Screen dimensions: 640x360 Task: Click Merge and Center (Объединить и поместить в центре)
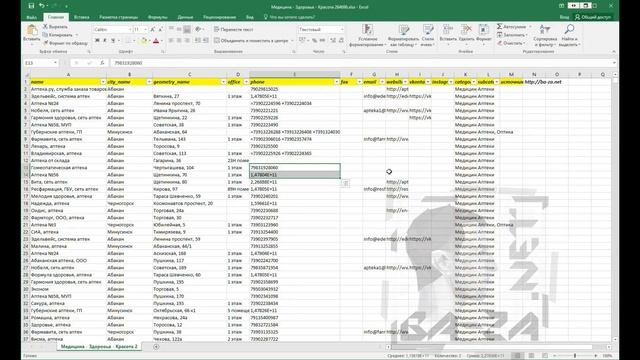pos(251,40)
